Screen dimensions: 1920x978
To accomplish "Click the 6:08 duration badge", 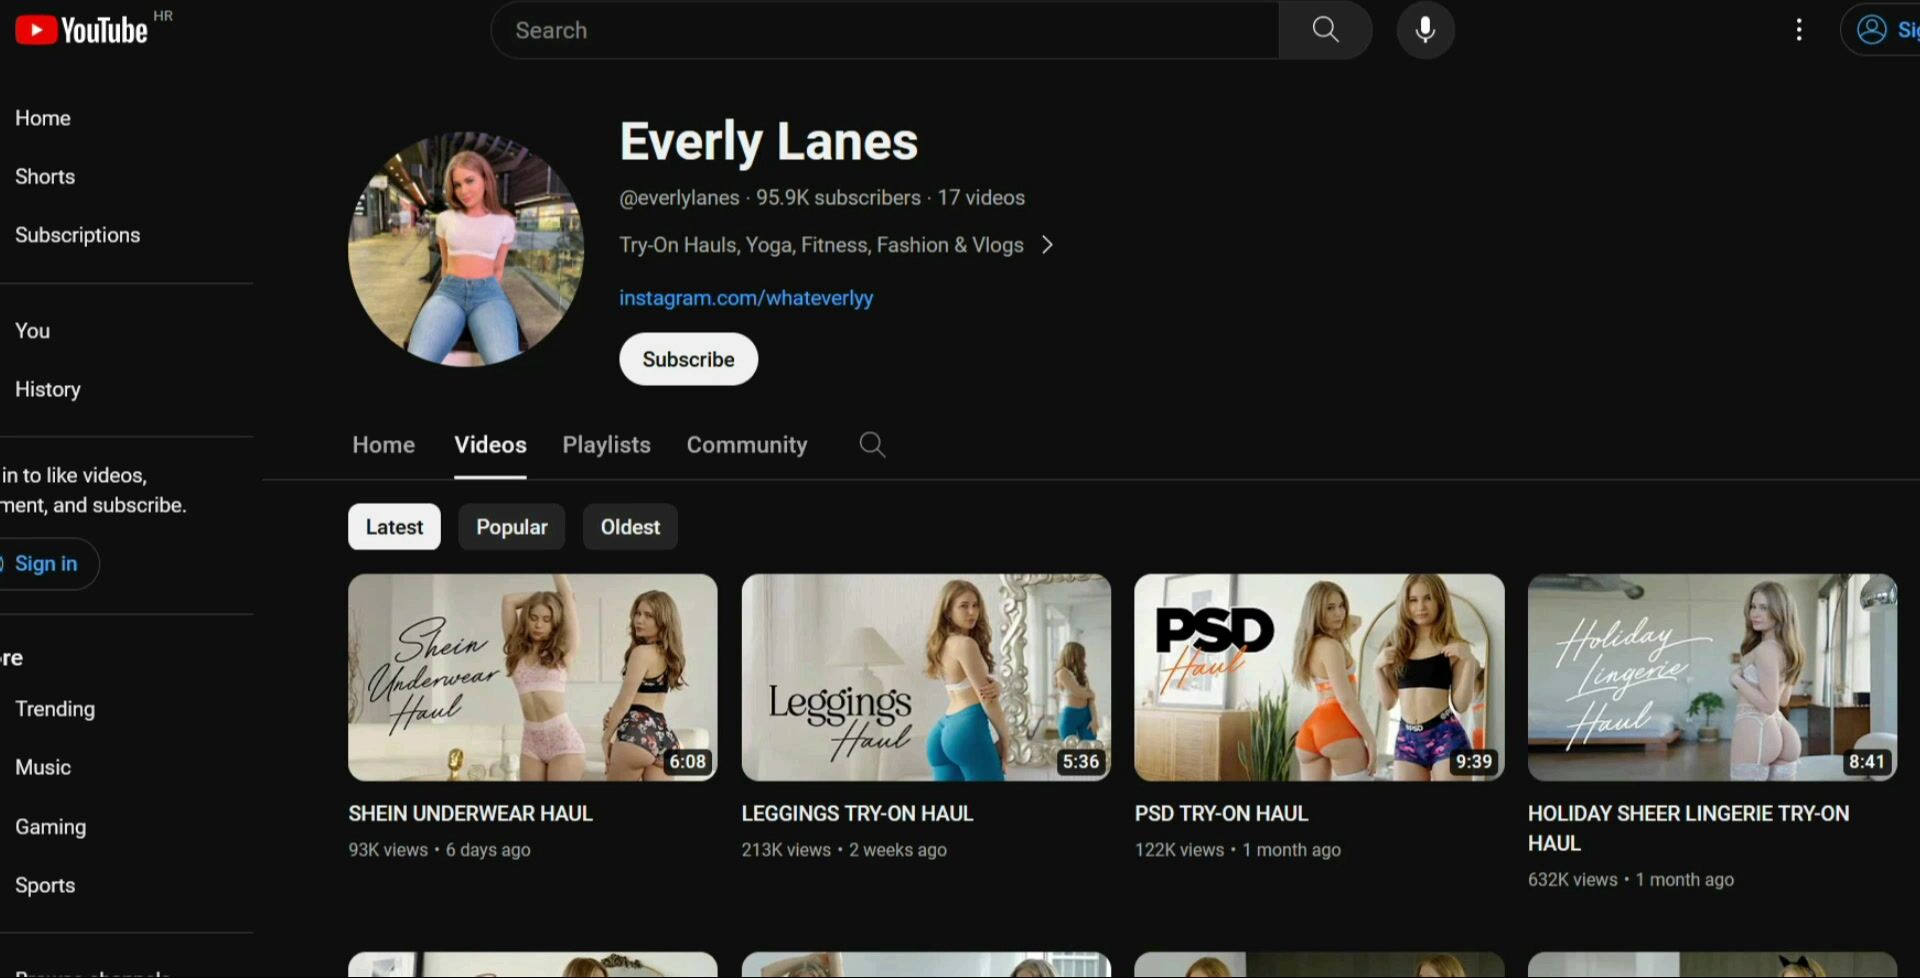I will 688,762.
